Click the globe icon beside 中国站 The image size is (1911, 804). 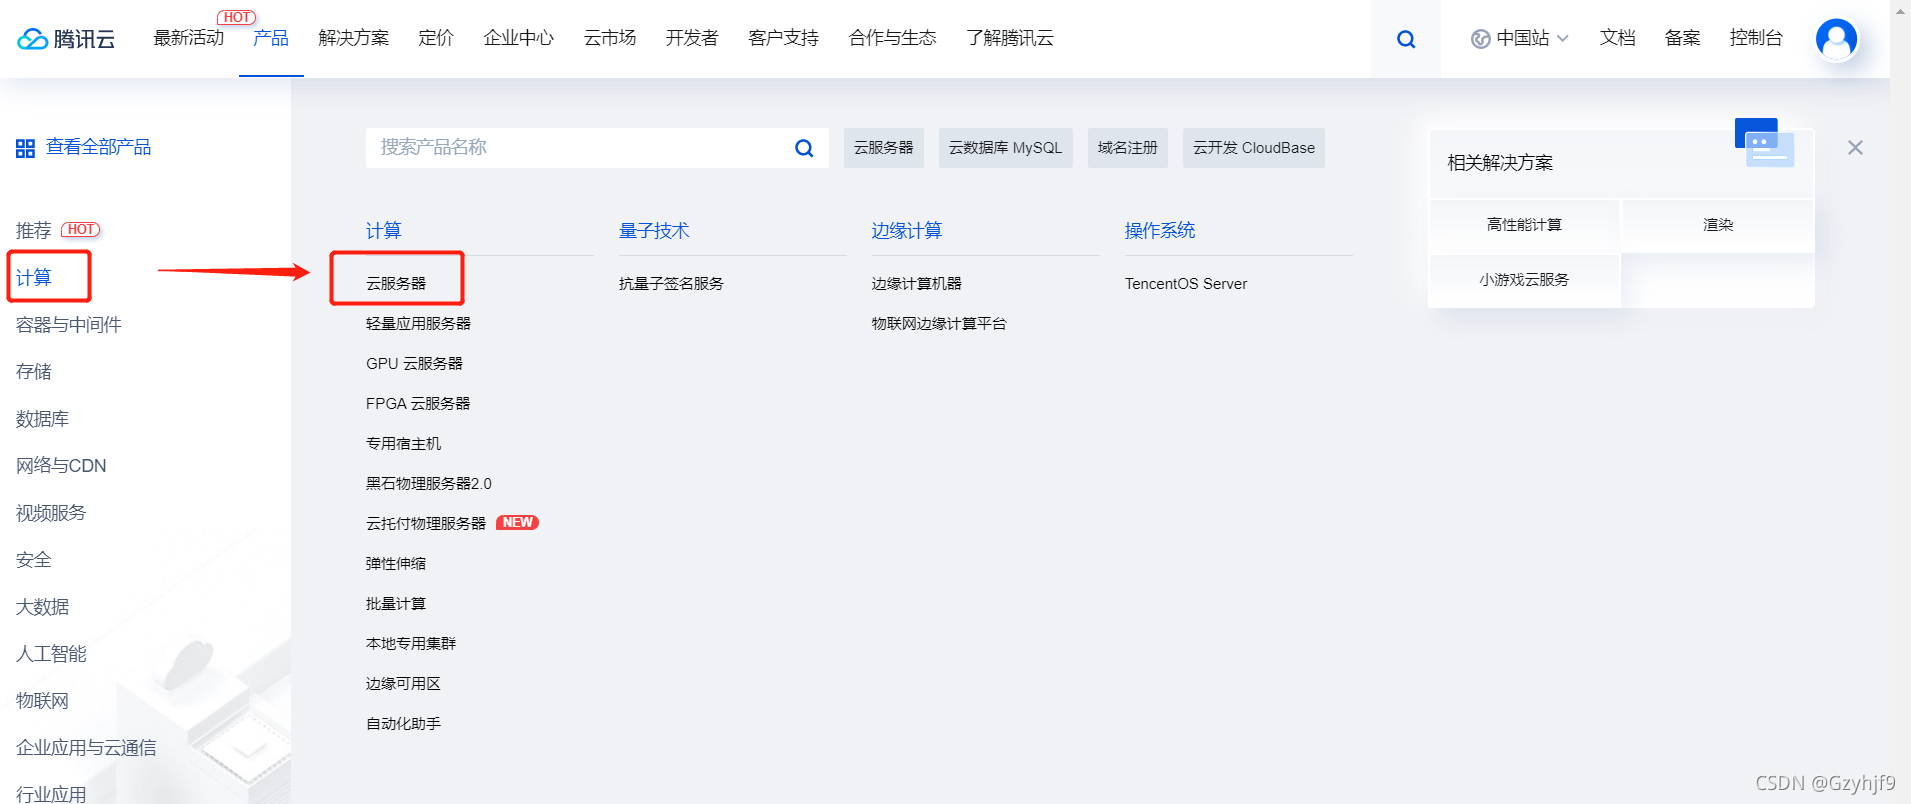point(1480,39)
